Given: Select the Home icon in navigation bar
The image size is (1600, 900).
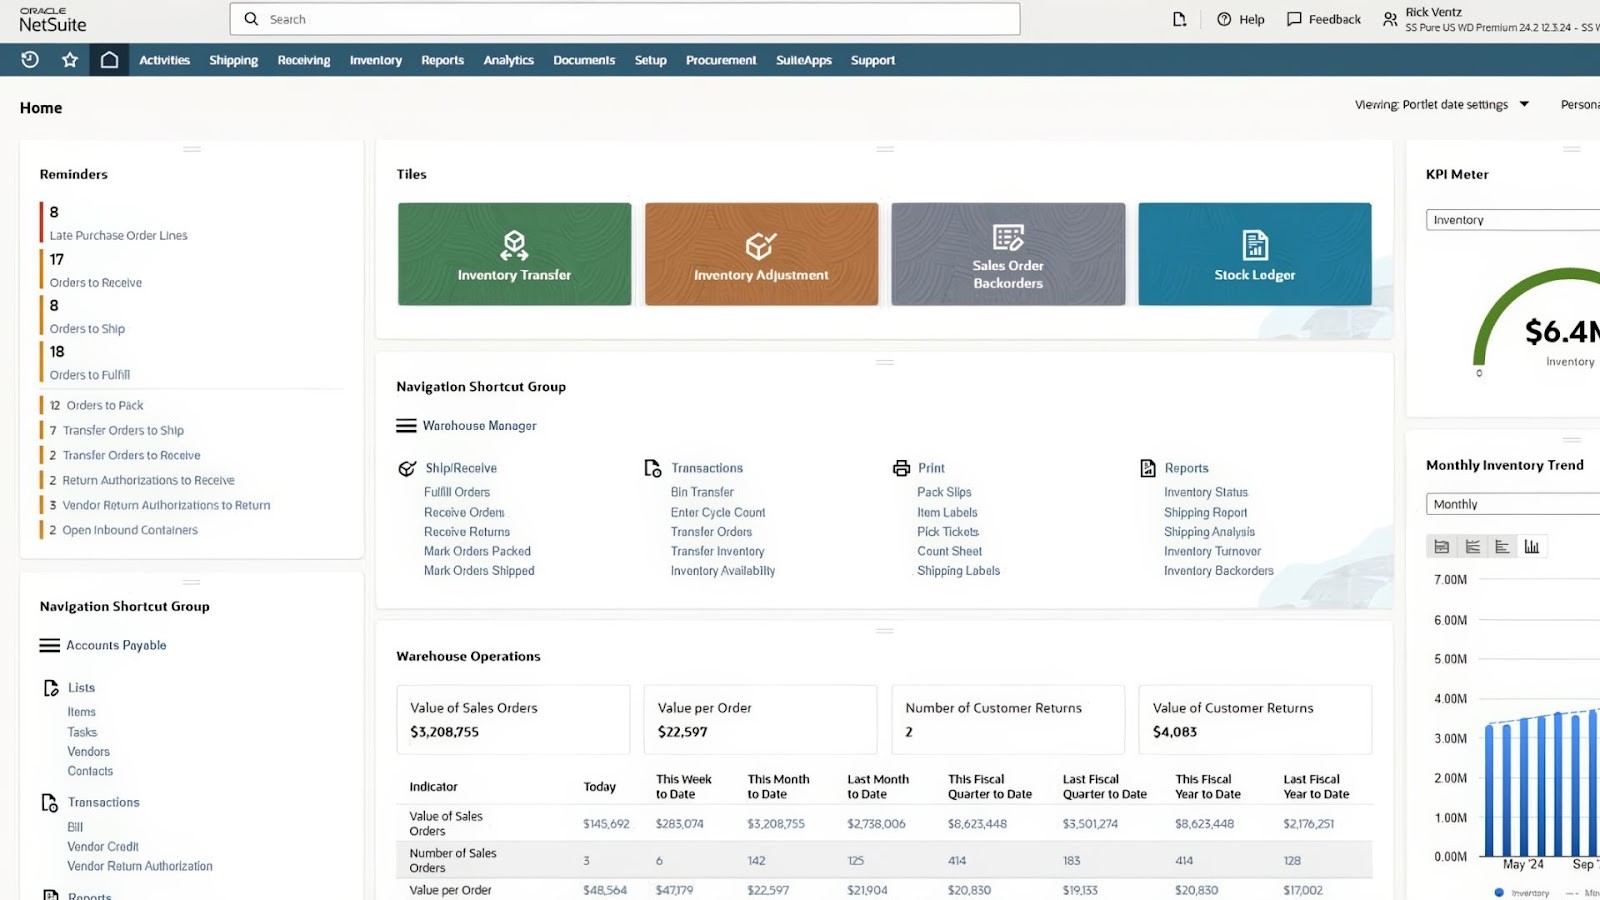Looking at the screenshot, I should coord(110,60).
